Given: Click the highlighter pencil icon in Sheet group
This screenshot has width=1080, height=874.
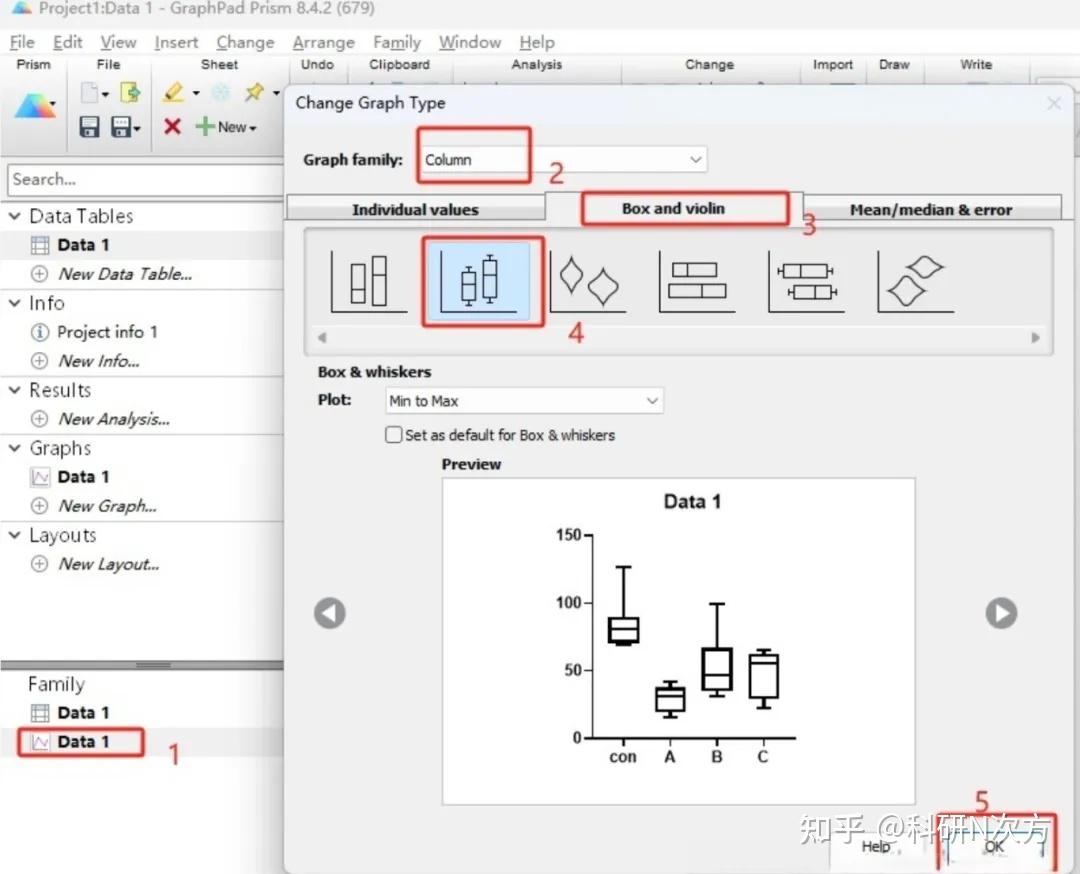Looking at the screenshot, I should click(174, 92).
